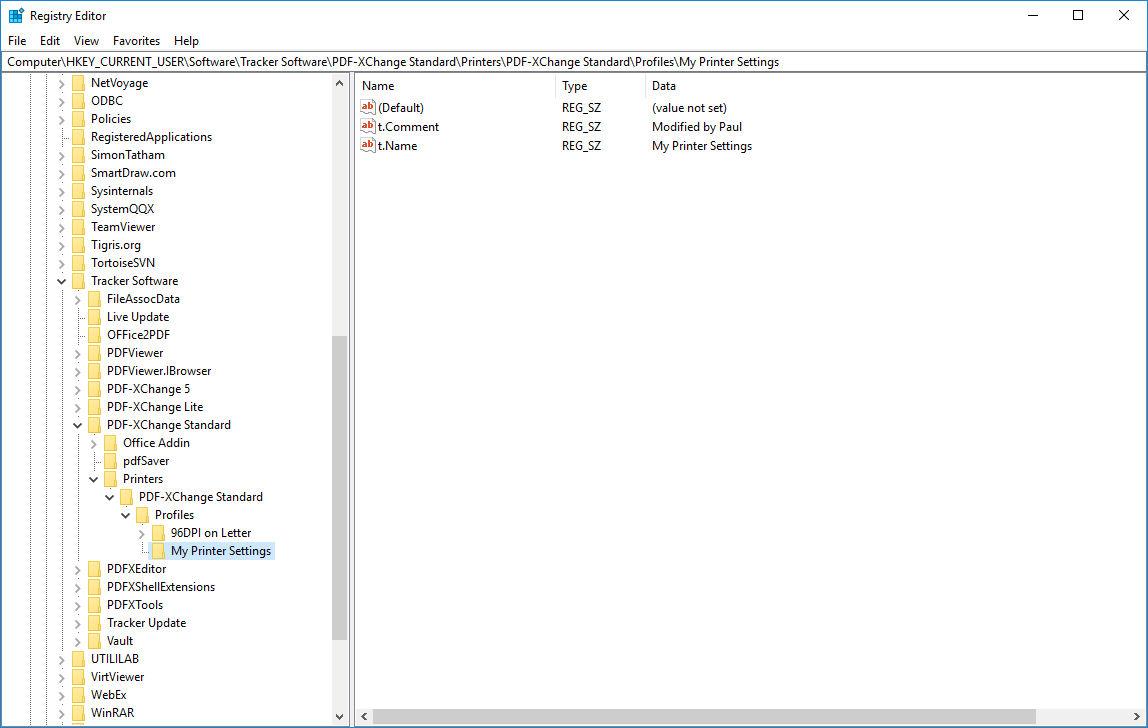Click the folder icon of Vault key
Screen dimensions: 1148x728
coord(94,641)
